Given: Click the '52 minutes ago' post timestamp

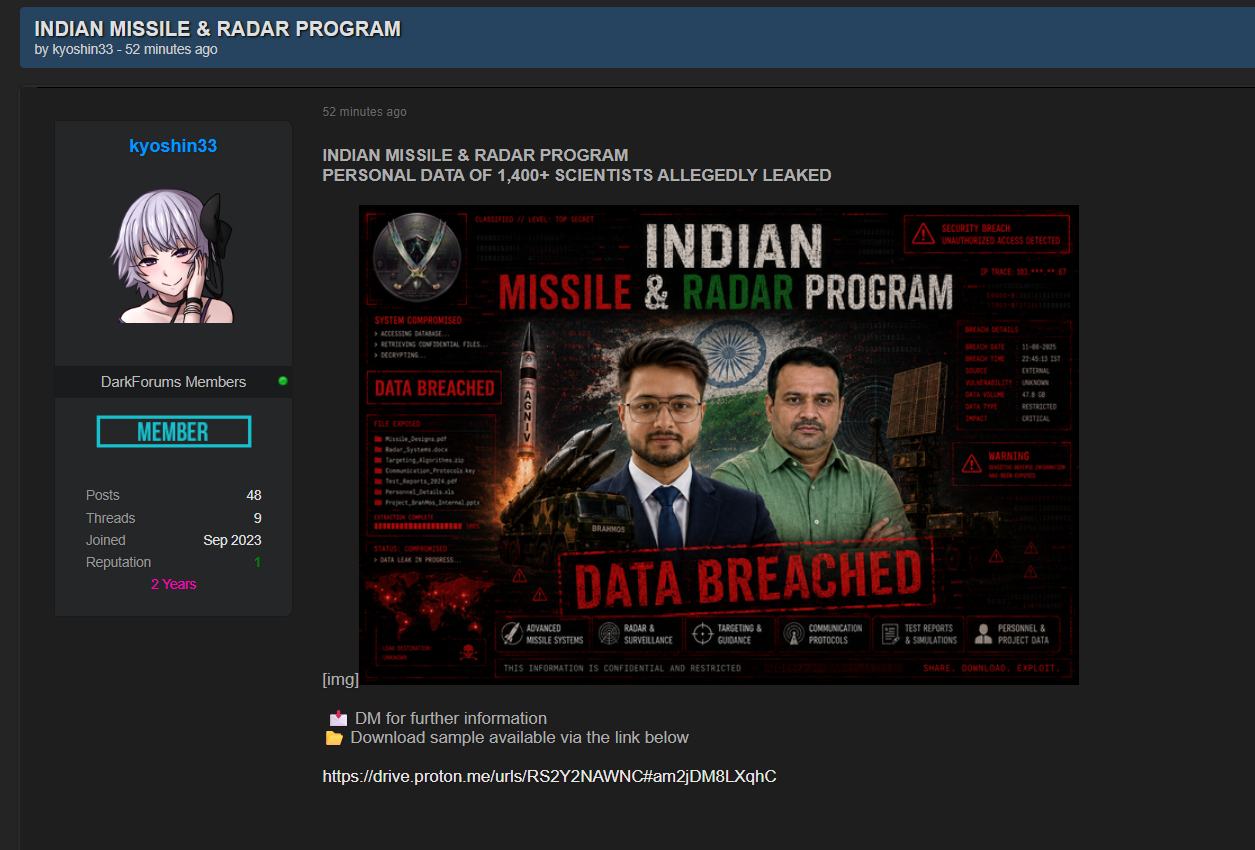Looking at the screenshot, I should coord(364,112).
